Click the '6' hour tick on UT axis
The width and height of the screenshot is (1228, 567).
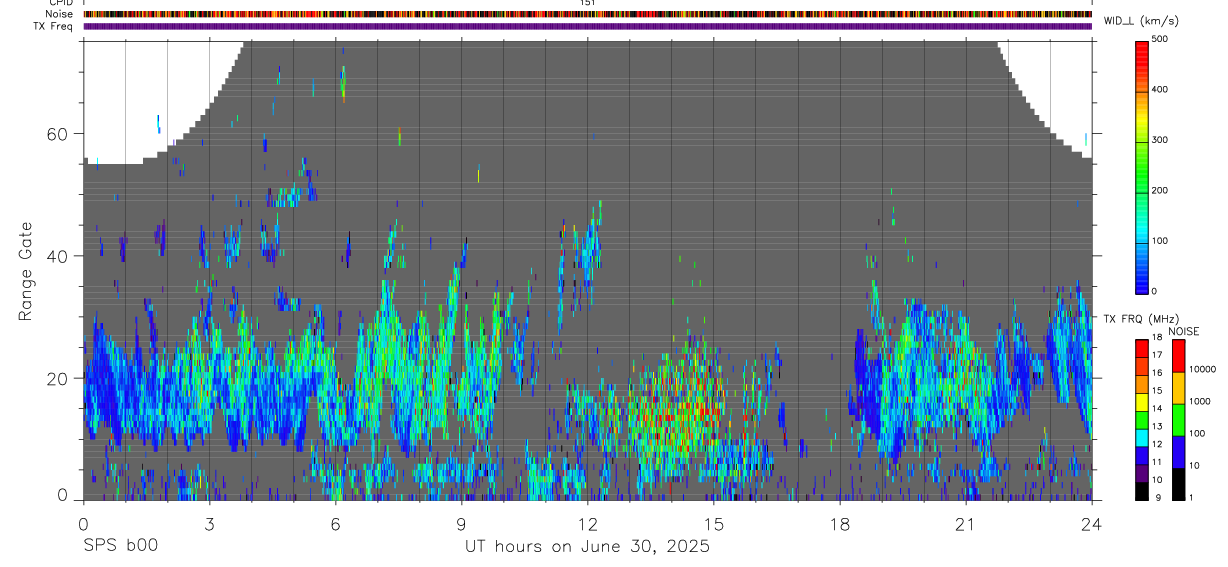335,523
